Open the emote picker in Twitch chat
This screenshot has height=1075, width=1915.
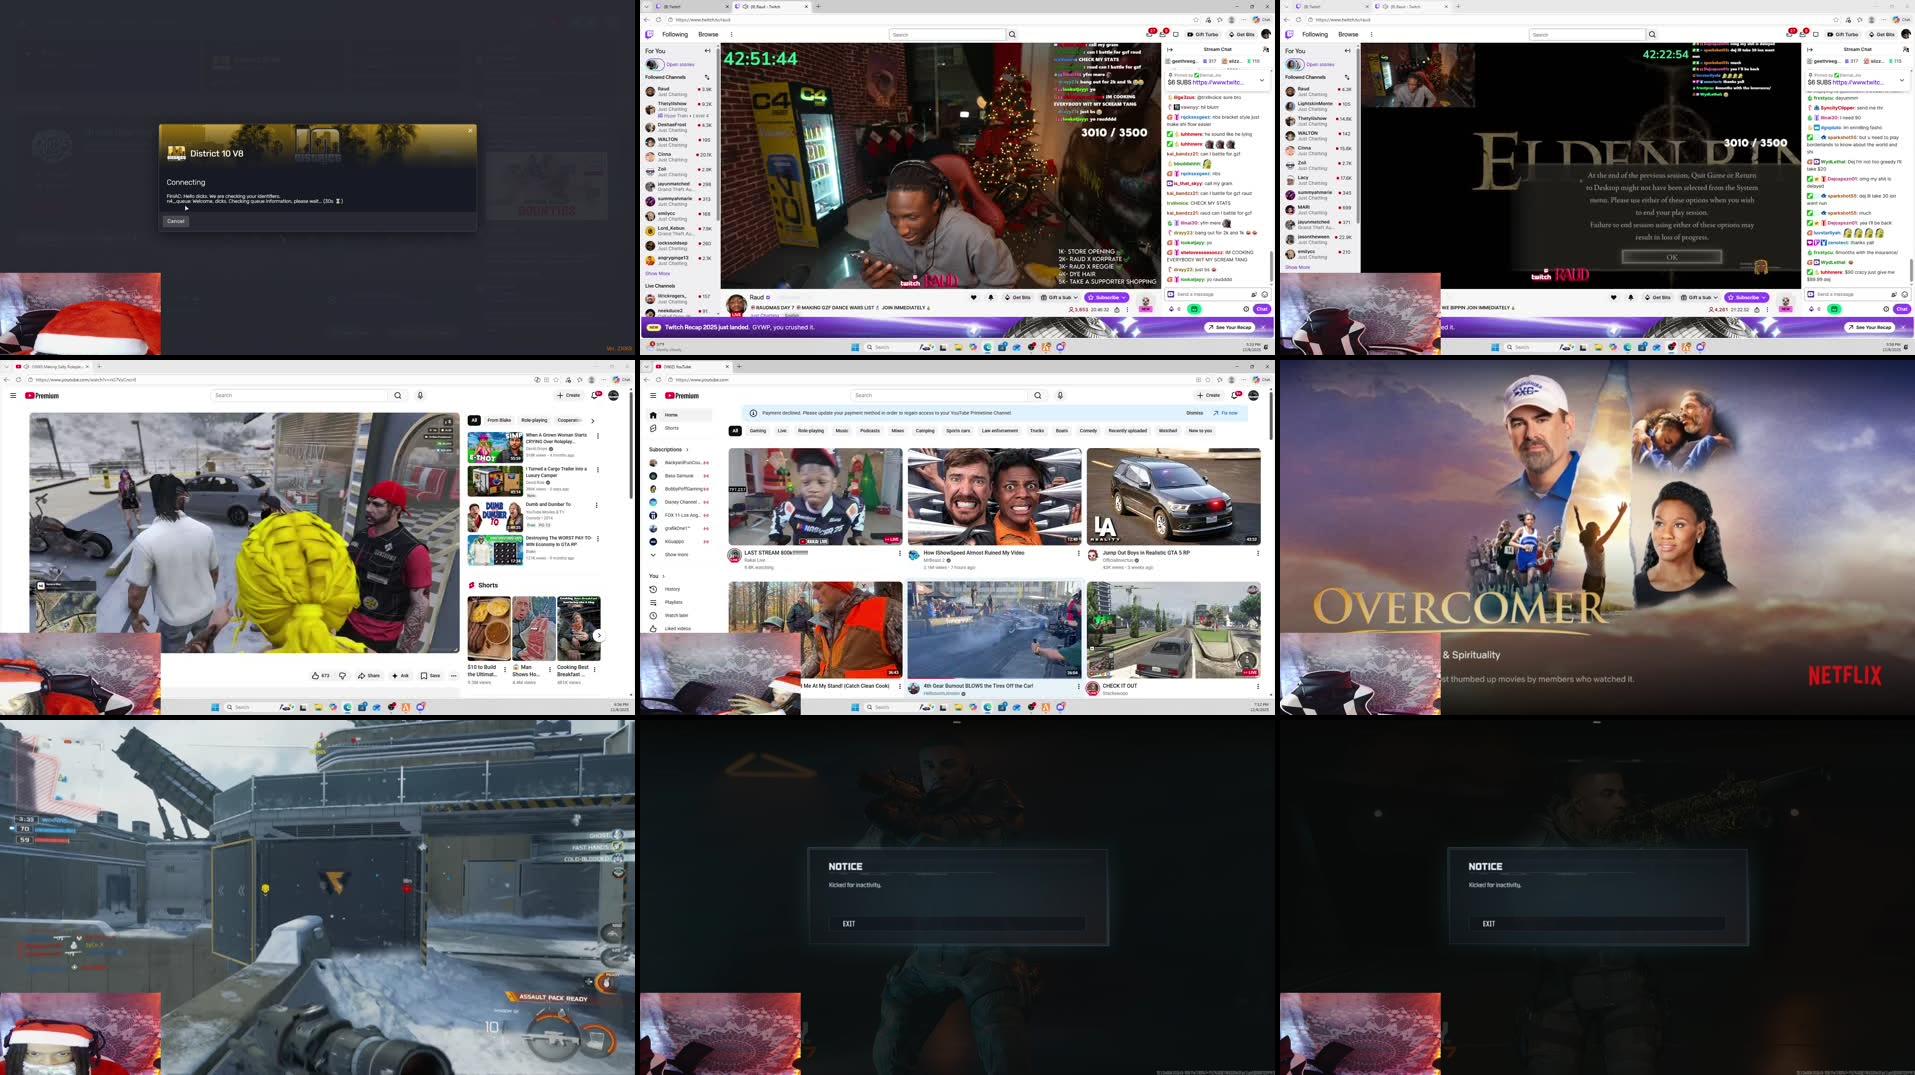click(1264, 294)
